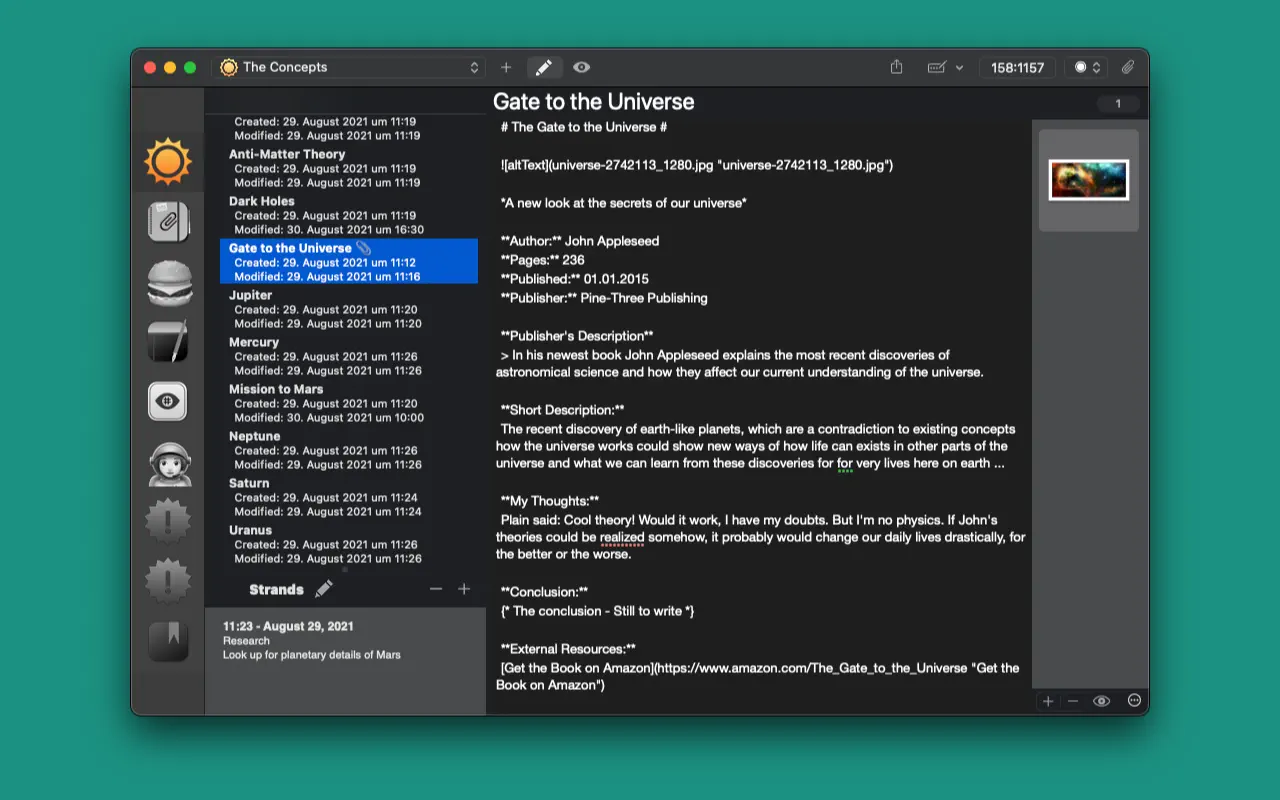Click the share icon in toolbar
The image size is (1280, 800).
click(896, 67)
